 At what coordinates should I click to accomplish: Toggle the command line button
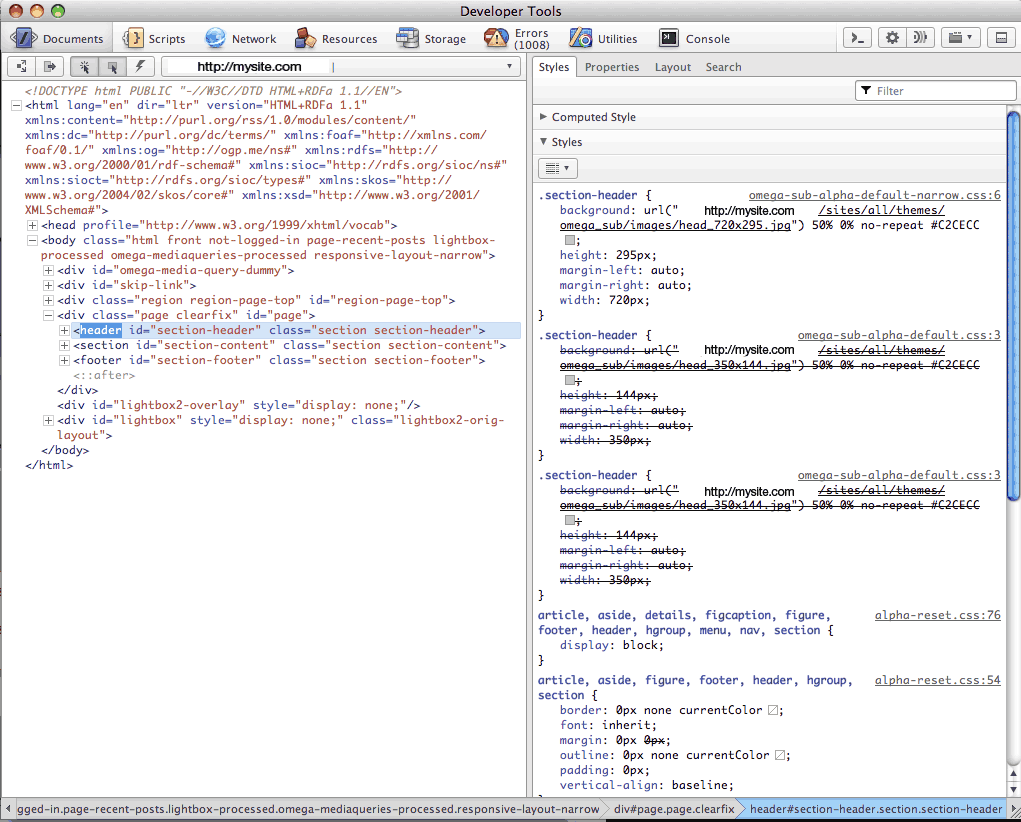pos(856,38)
